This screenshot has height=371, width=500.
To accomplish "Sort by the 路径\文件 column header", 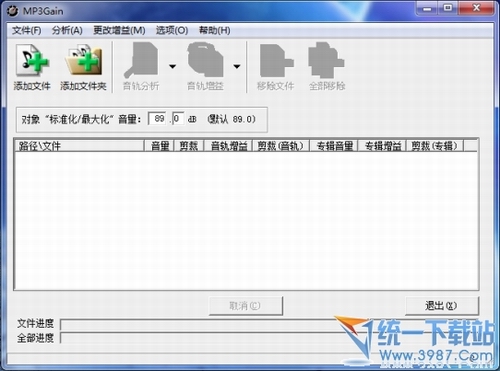I will 79,146.
